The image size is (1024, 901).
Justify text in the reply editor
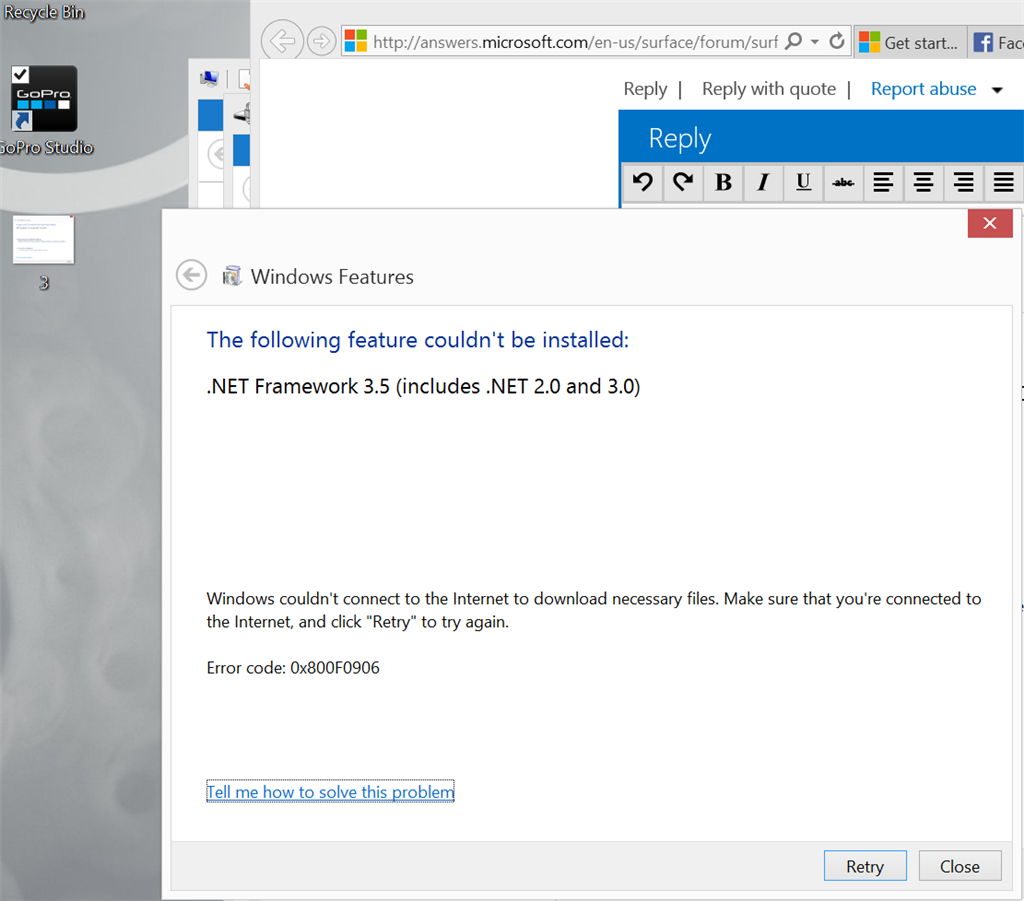pos(1003,182)
